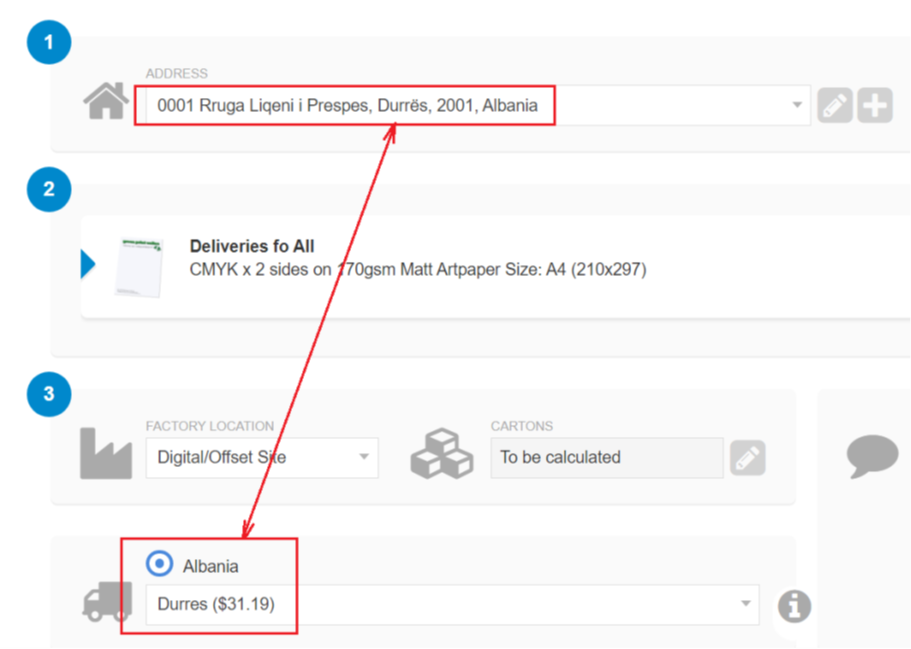Open the Durres ($31.19) shipping dropdown

click(x=452, y=604)
